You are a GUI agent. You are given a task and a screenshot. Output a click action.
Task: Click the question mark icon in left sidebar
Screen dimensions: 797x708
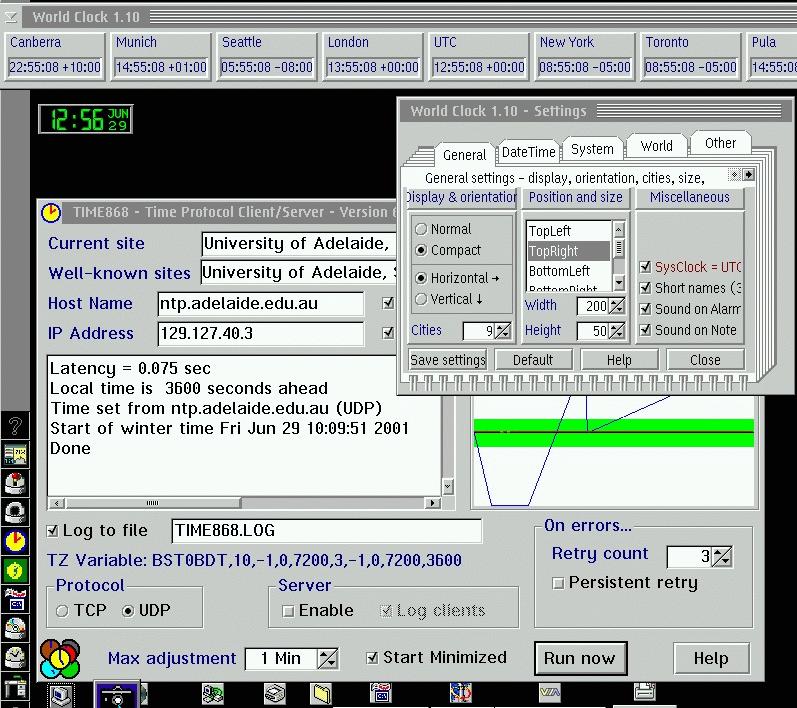point(15,425)
